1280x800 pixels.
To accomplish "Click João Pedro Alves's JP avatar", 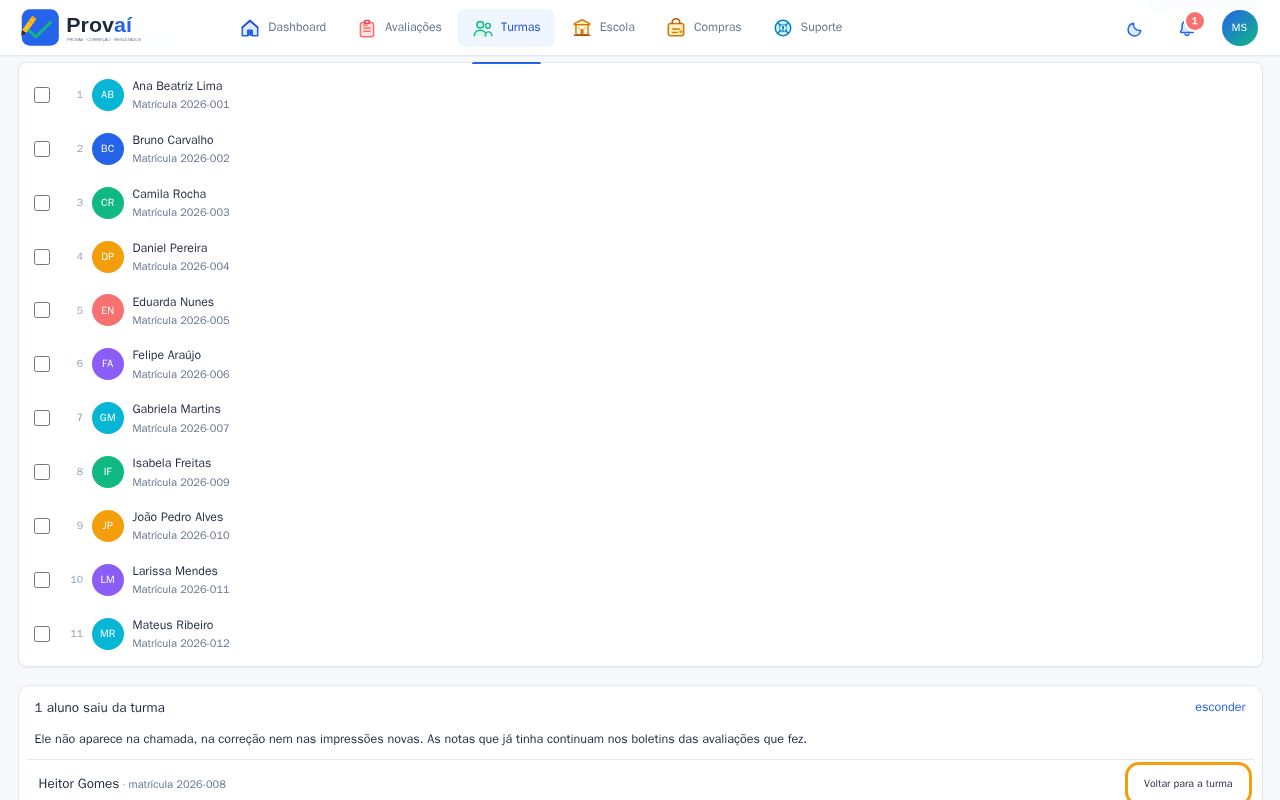I will tap(108, 526).
